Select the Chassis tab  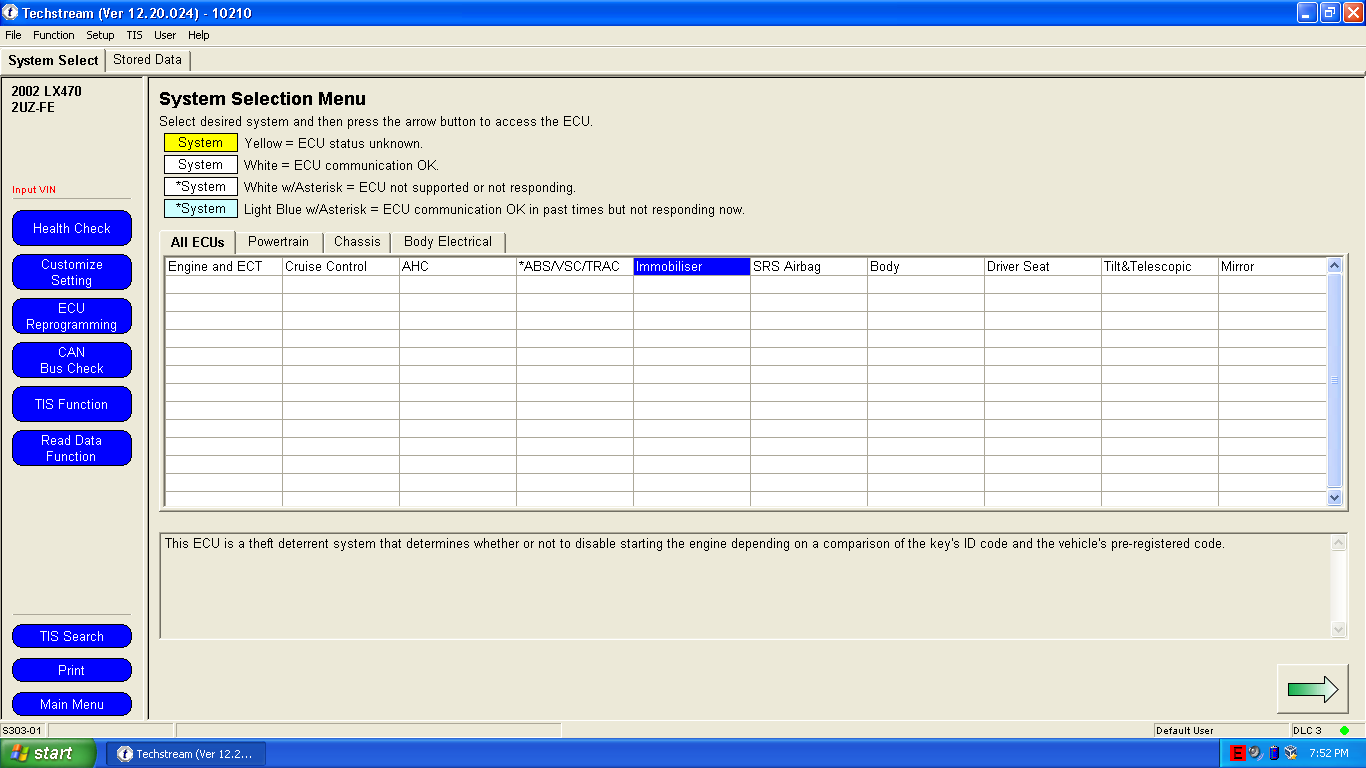357,242
